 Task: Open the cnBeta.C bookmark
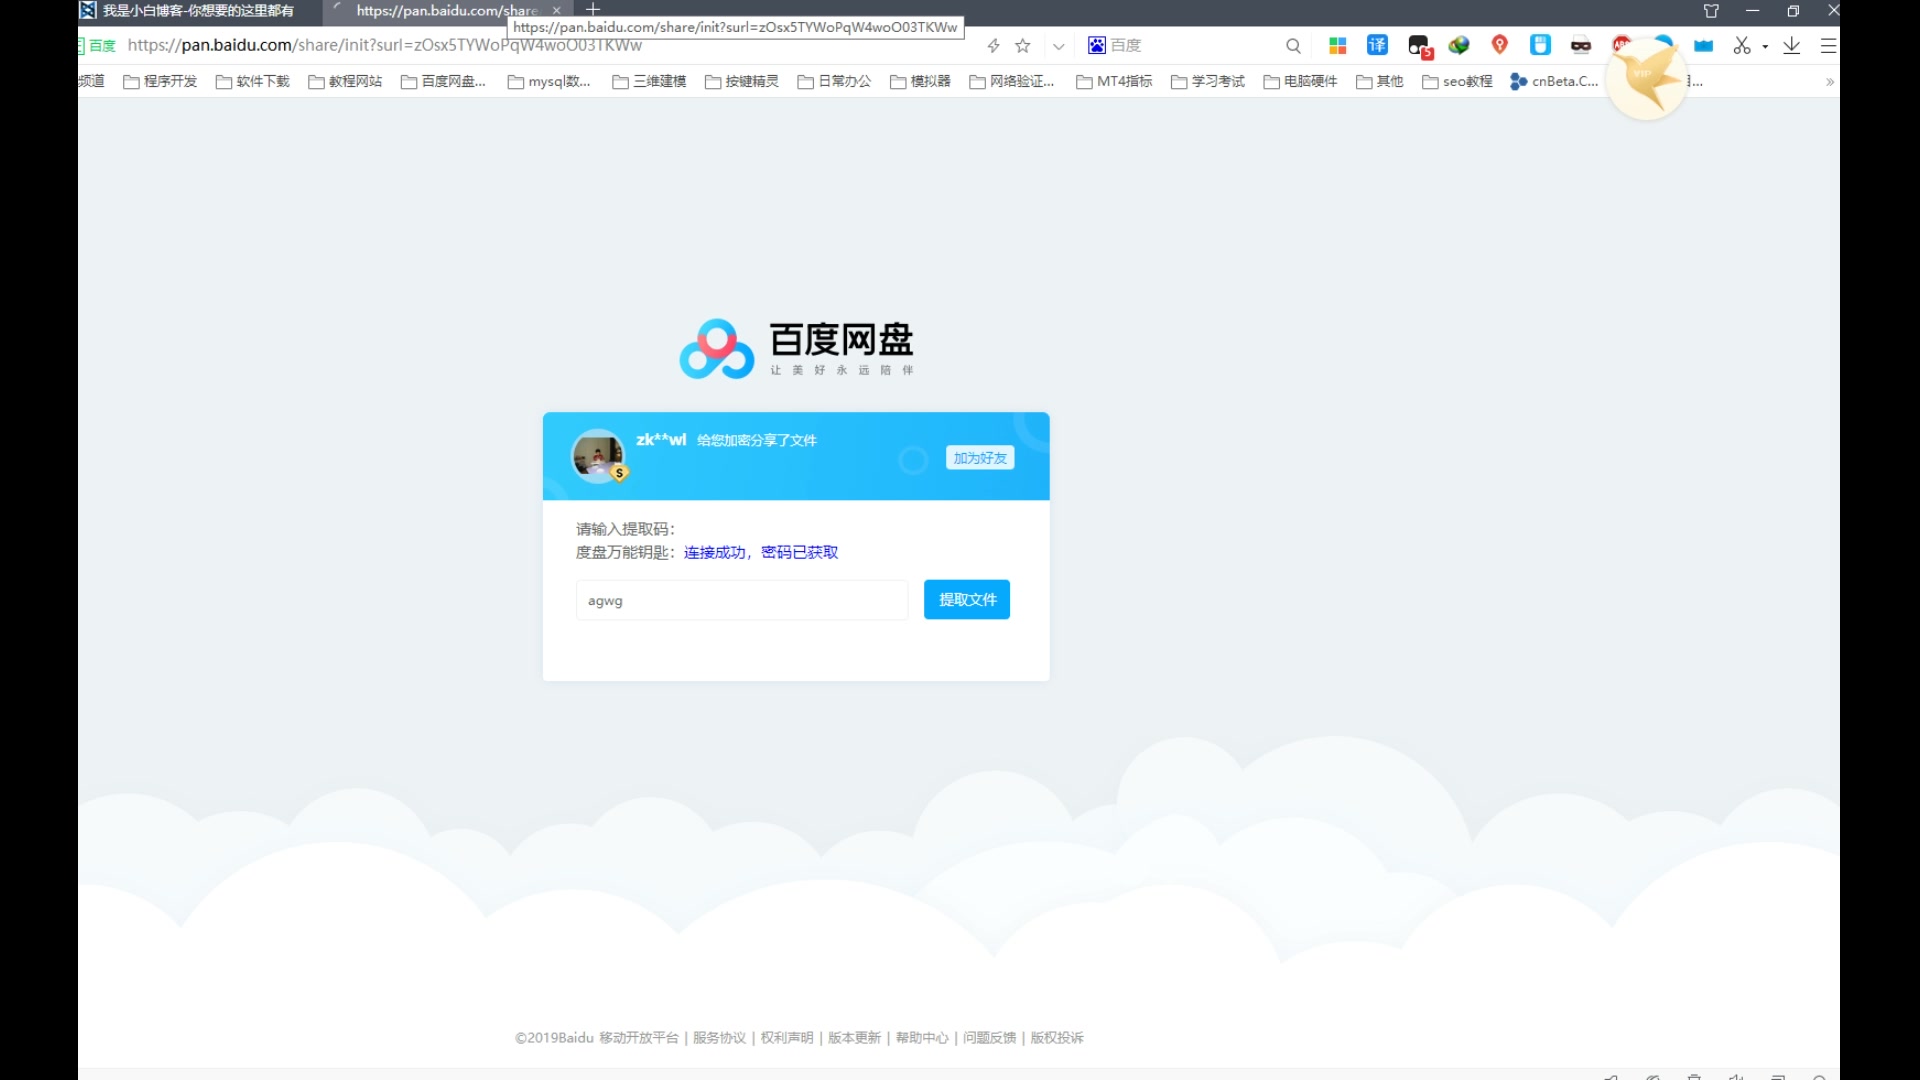(1554, 81)
